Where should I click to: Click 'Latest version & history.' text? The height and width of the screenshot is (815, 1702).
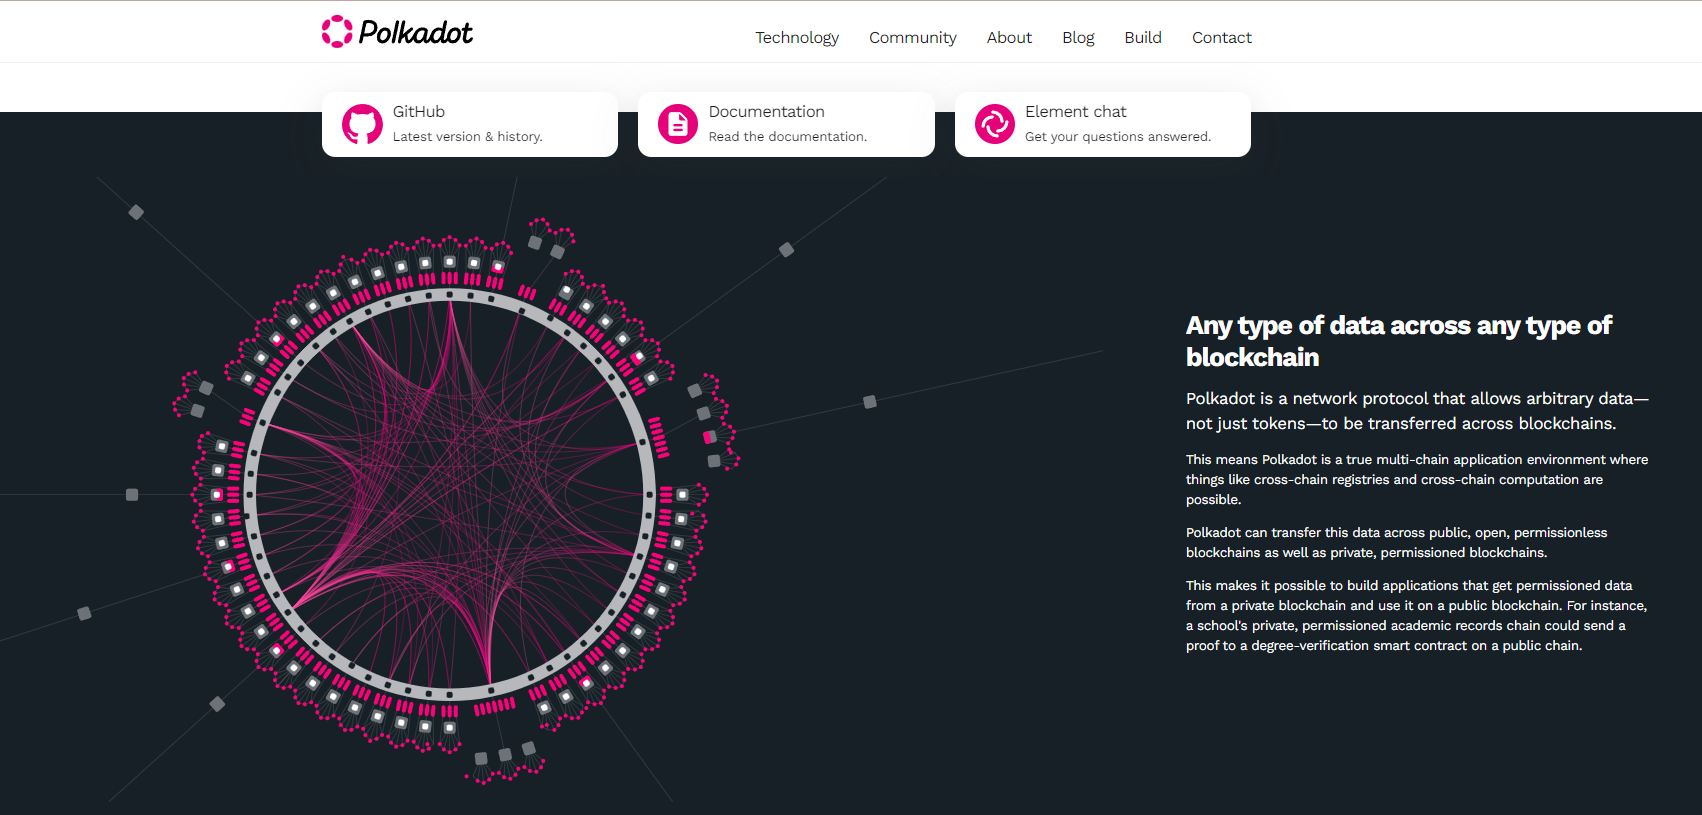click(x=468, y=137)
